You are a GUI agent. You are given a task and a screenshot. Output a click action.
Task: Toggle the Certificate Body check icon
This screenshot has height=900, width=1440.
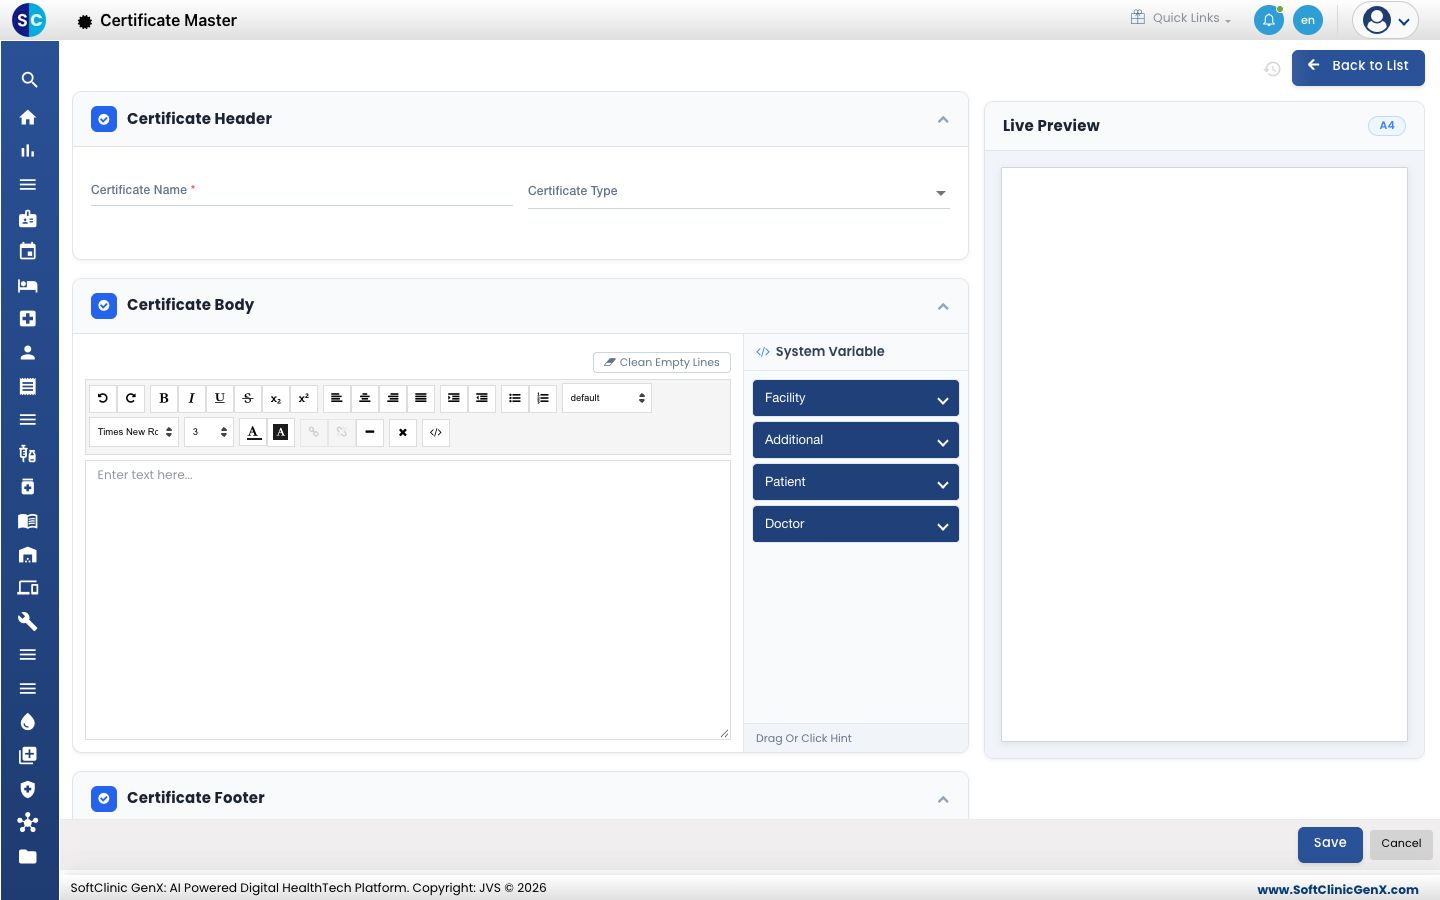tap(104, 305)
